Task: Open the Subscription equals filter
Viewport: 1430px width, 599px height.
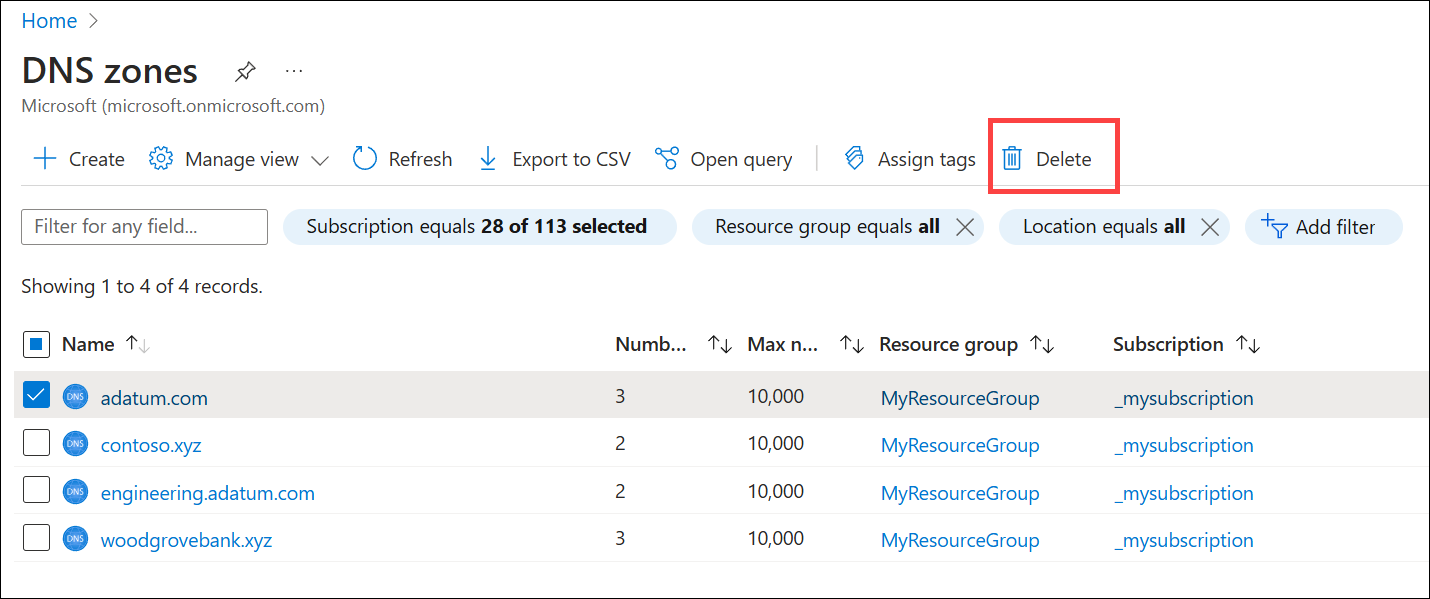Action: [x=479, y=227]
